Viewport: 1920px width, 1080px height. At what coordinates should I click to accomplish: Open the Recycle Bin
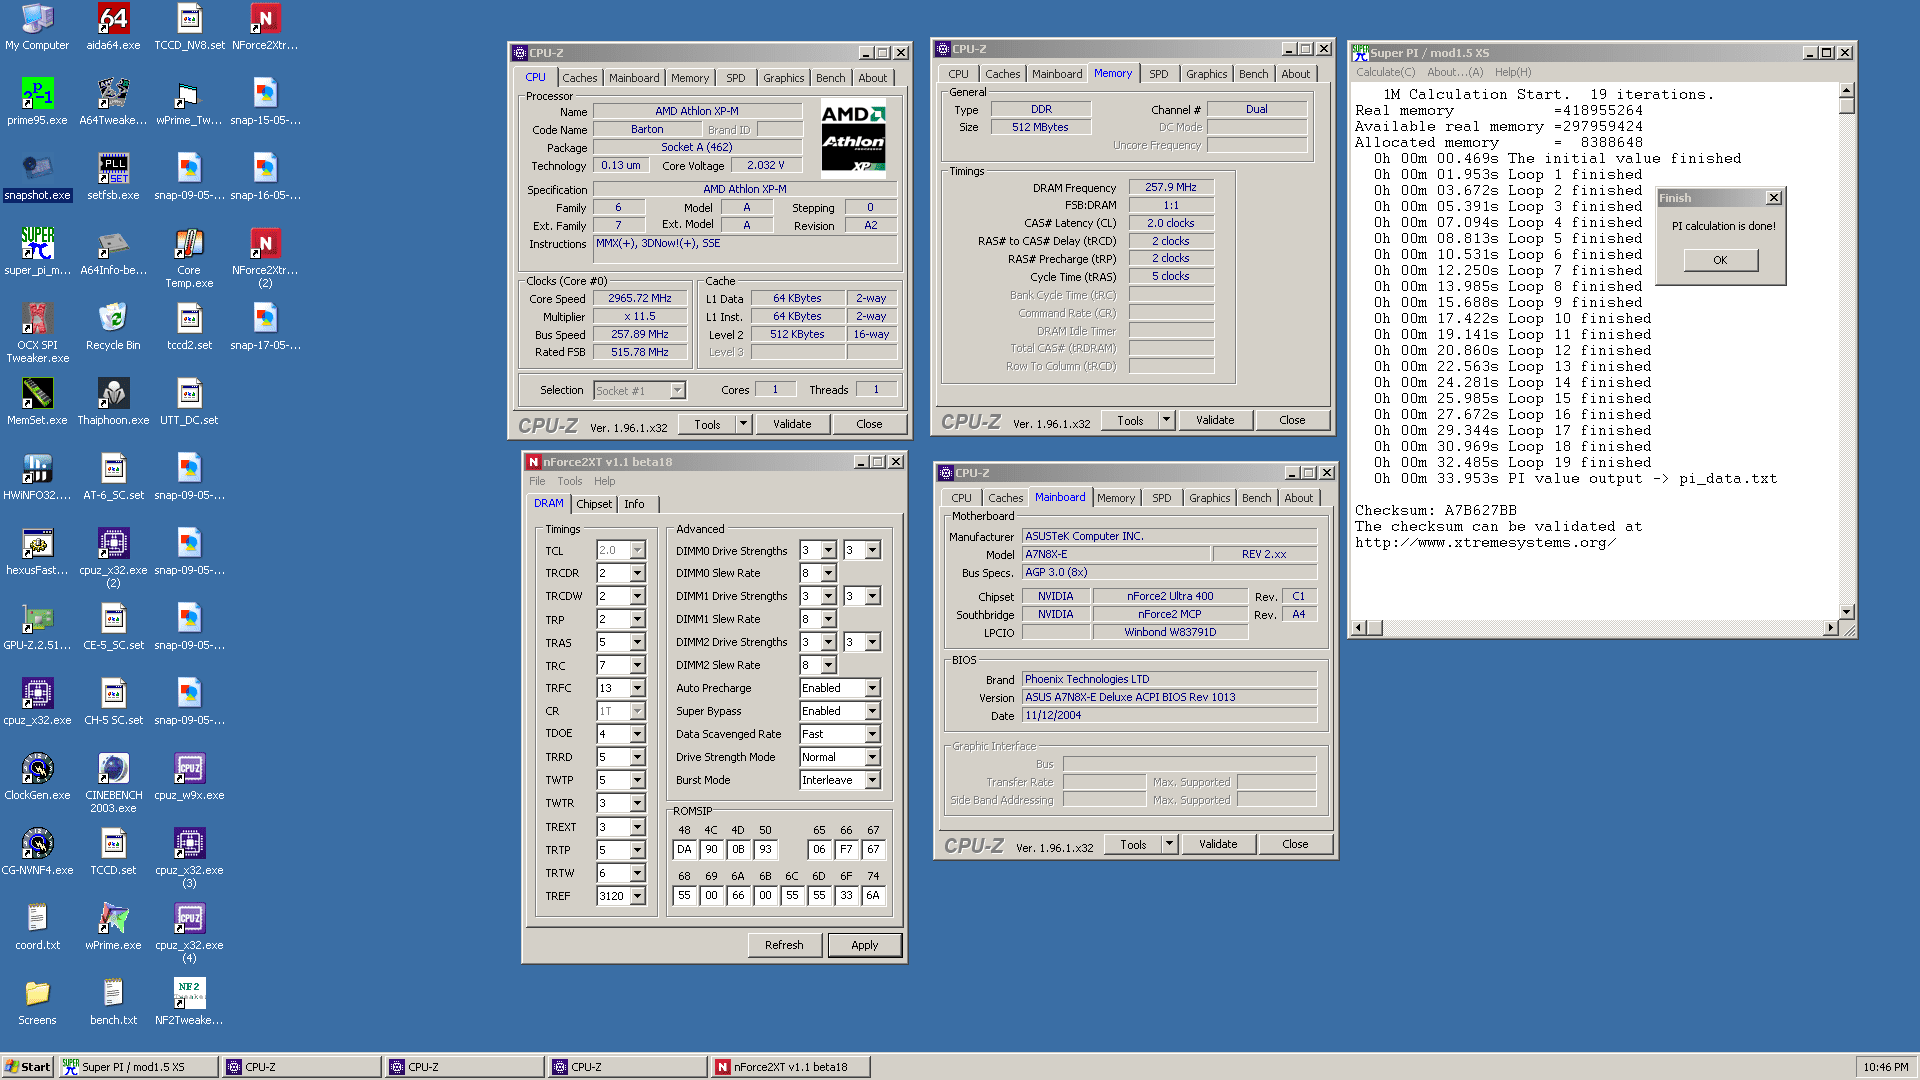click(113, 326)
